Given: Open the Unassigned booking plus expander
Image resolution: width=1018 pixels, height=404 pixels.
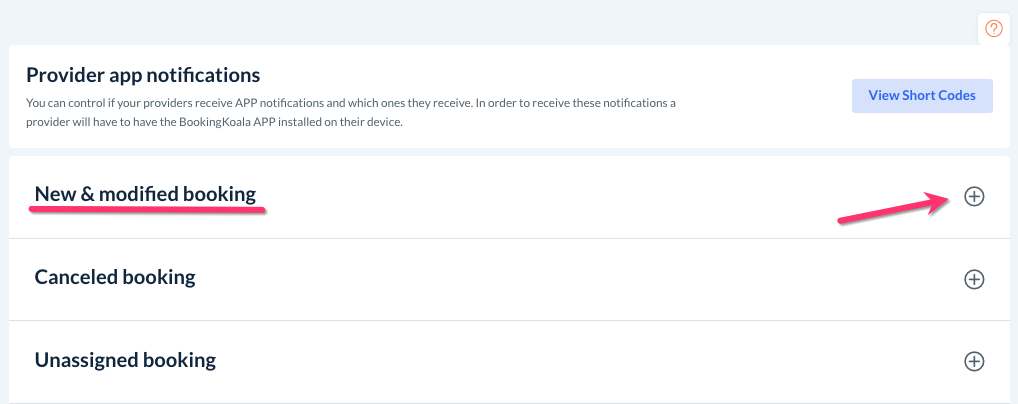Looking at the screenshot, I should click(x=974, y=361).
